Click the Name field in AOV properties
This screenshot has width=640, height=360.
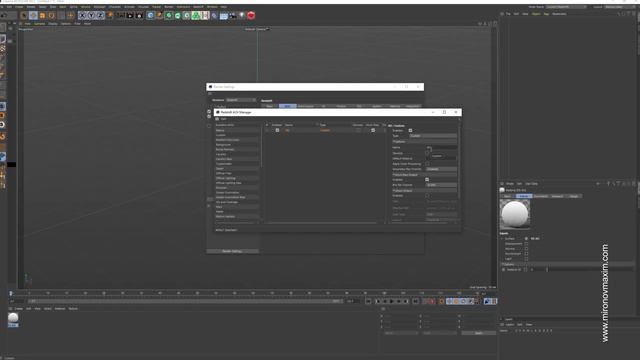click(x=441, y=147)
